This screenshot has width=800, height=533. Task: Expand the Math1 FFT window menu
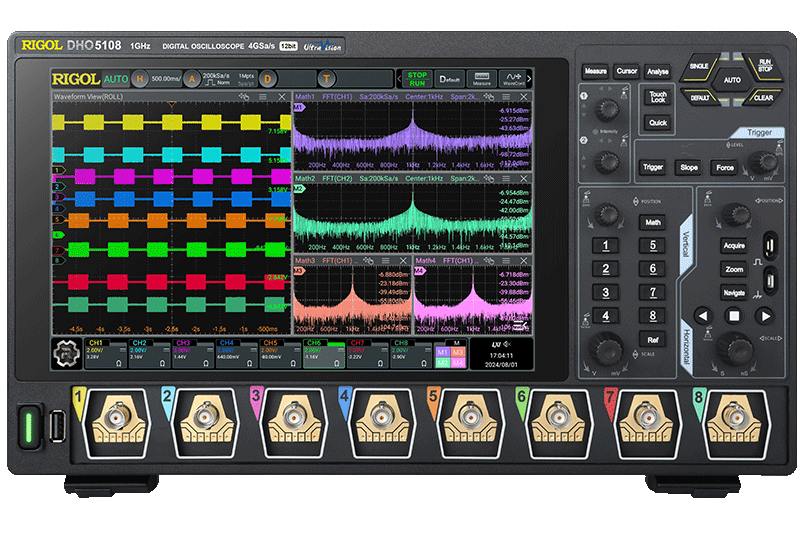pyautogui.click(x=507, y=97)
